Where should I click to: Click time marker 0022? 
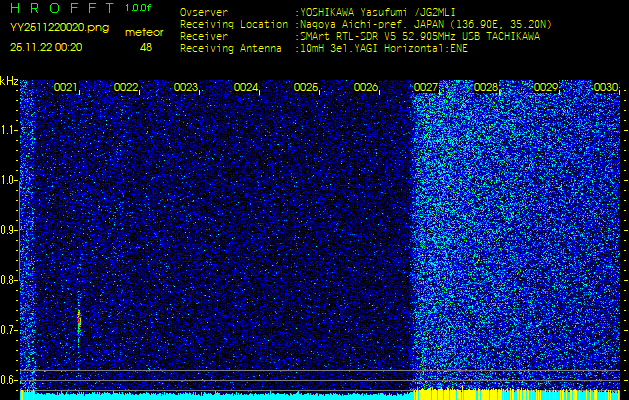point(126,87)
